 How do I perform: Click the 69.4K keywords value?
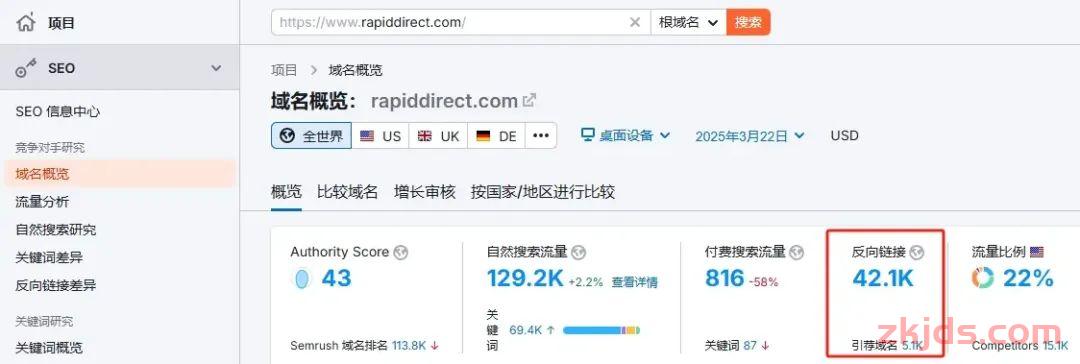527,330
